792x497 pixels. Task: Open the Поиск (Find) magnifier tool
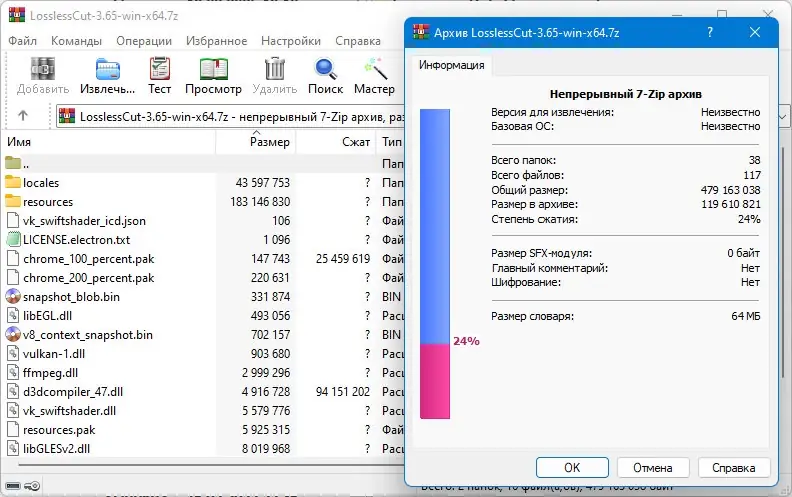click(325, 69)
